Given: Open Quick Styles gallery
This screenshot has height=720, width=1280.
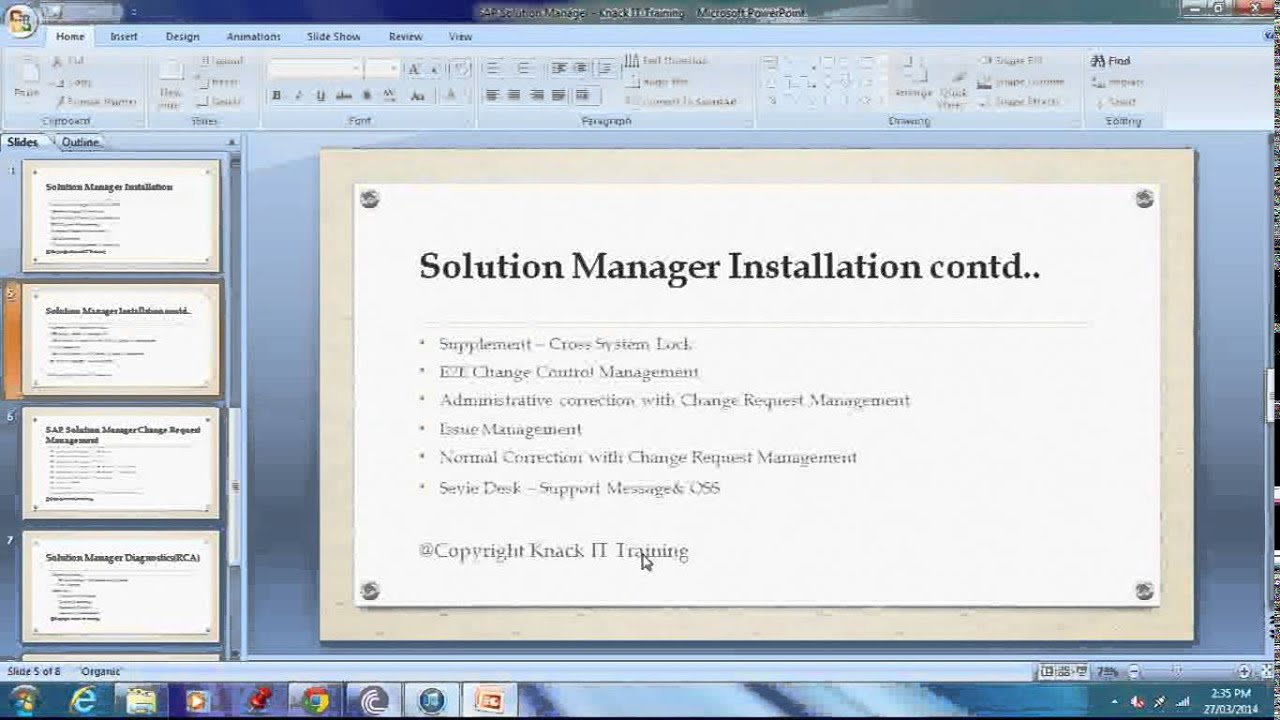Looking at the screenshot, I should pyautogui.click(x=953, y=86).
